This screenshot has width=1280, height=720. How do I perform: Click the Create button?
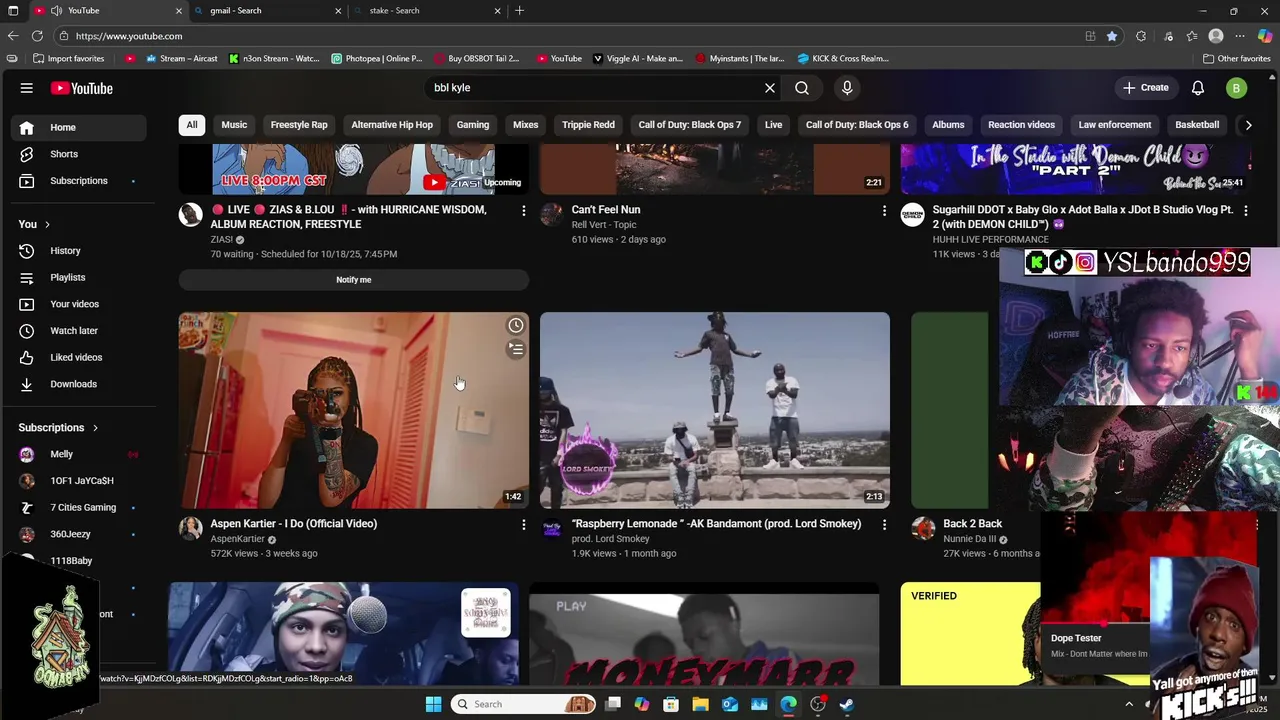[1146, 88]
